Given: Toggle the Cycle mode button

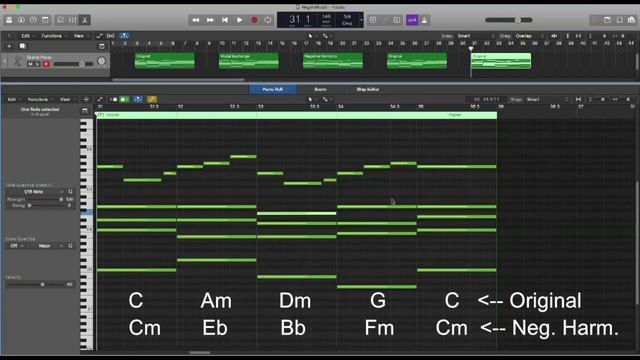Looking at the screenshot, I should [268, 20].
